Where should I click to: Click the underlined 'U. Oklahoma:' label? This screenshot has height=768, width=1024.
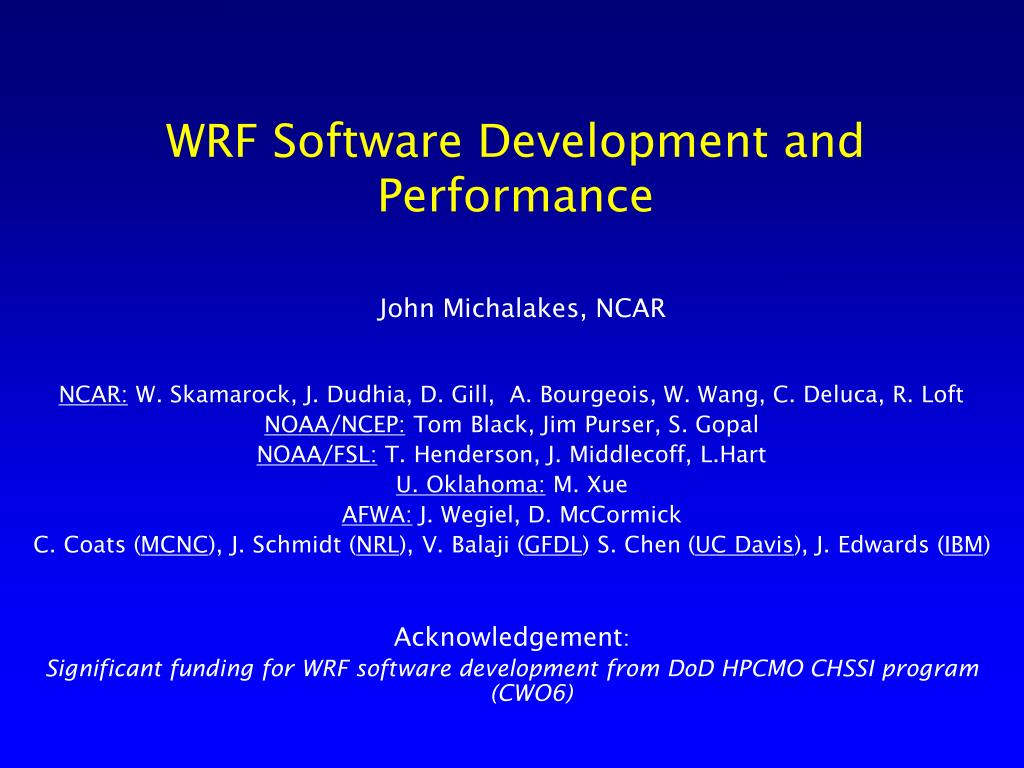coord(470,485)
